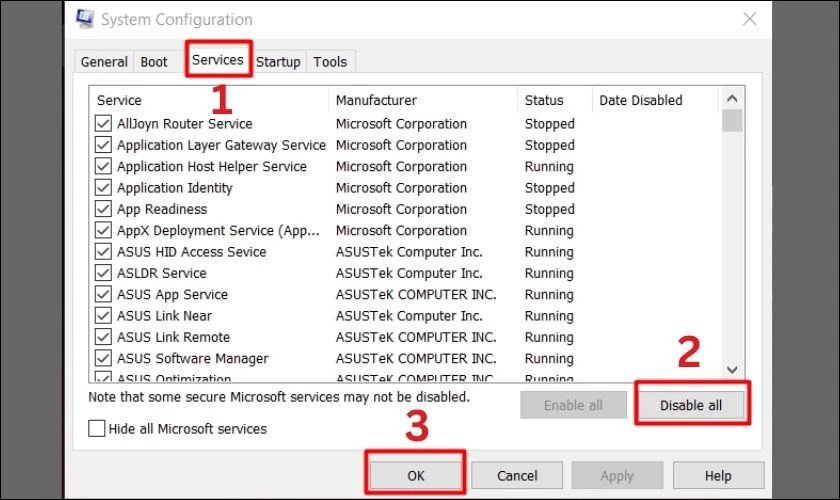Image resolution: width=840 pixels, height=500 pixels.
Task: Uncheck Application Layer Gateway Service checkbox
Action: 103,145
